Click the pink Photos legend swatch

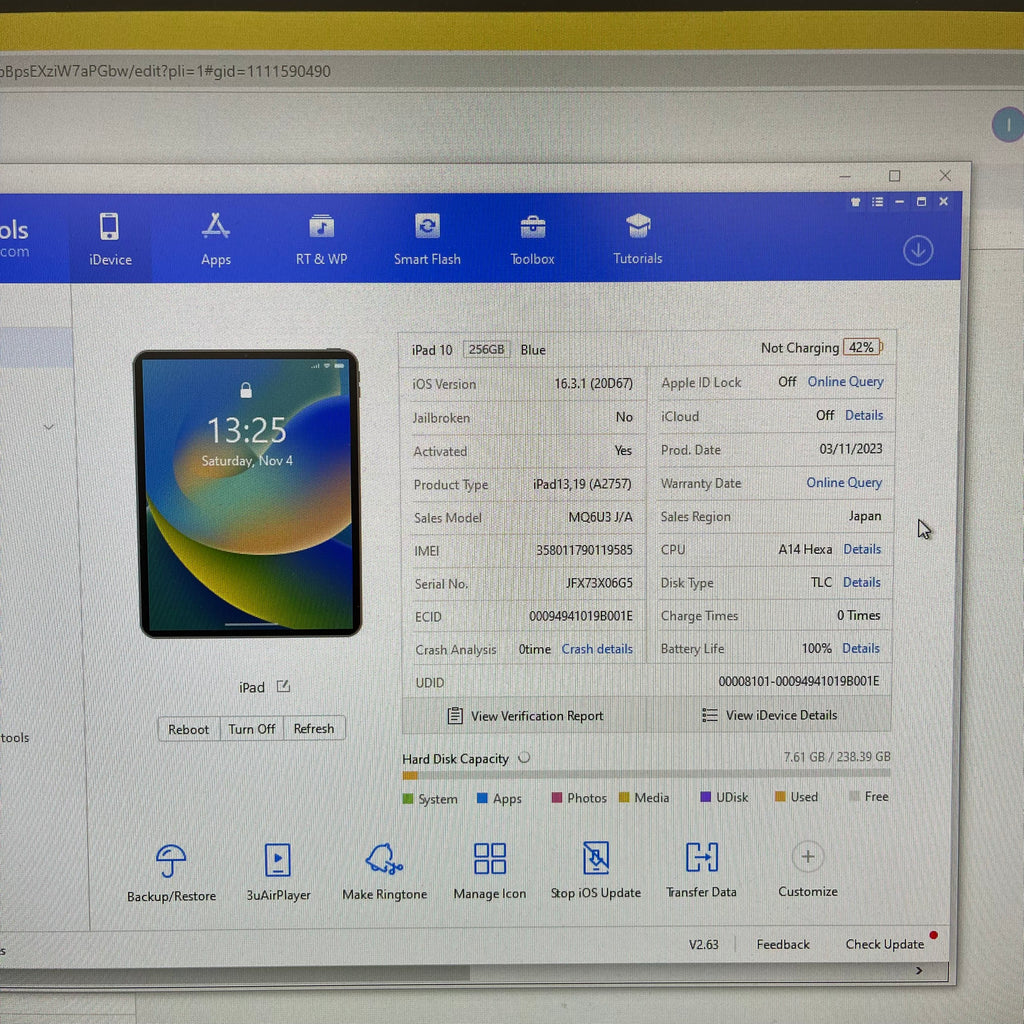557,797
